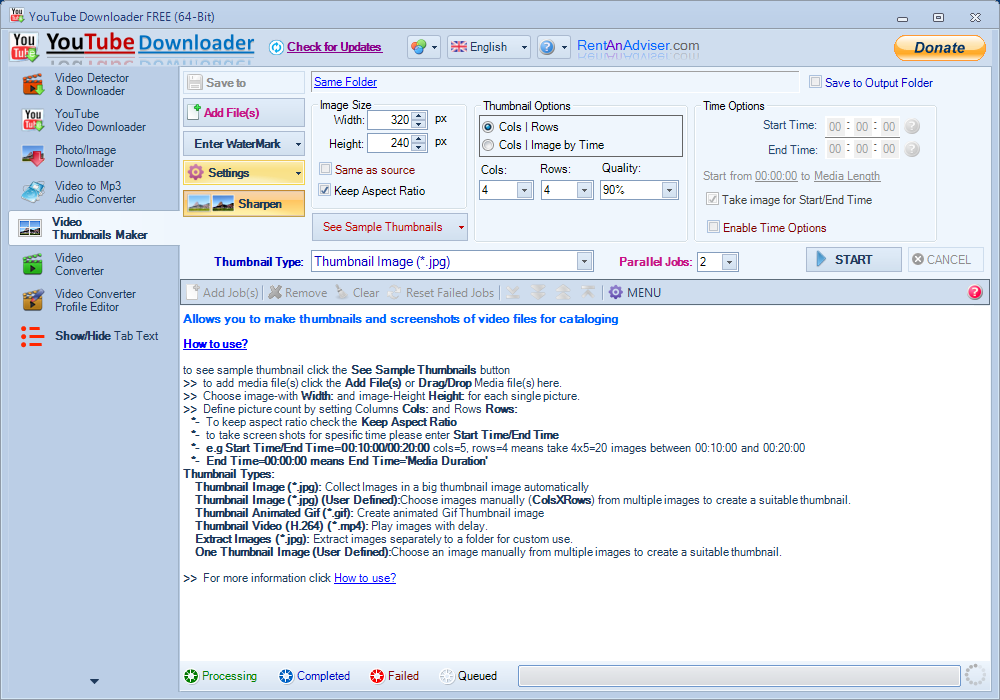Screen dimensions: 1000x700
Task: Click the Donate button
Action: click(x=939, y=48)
